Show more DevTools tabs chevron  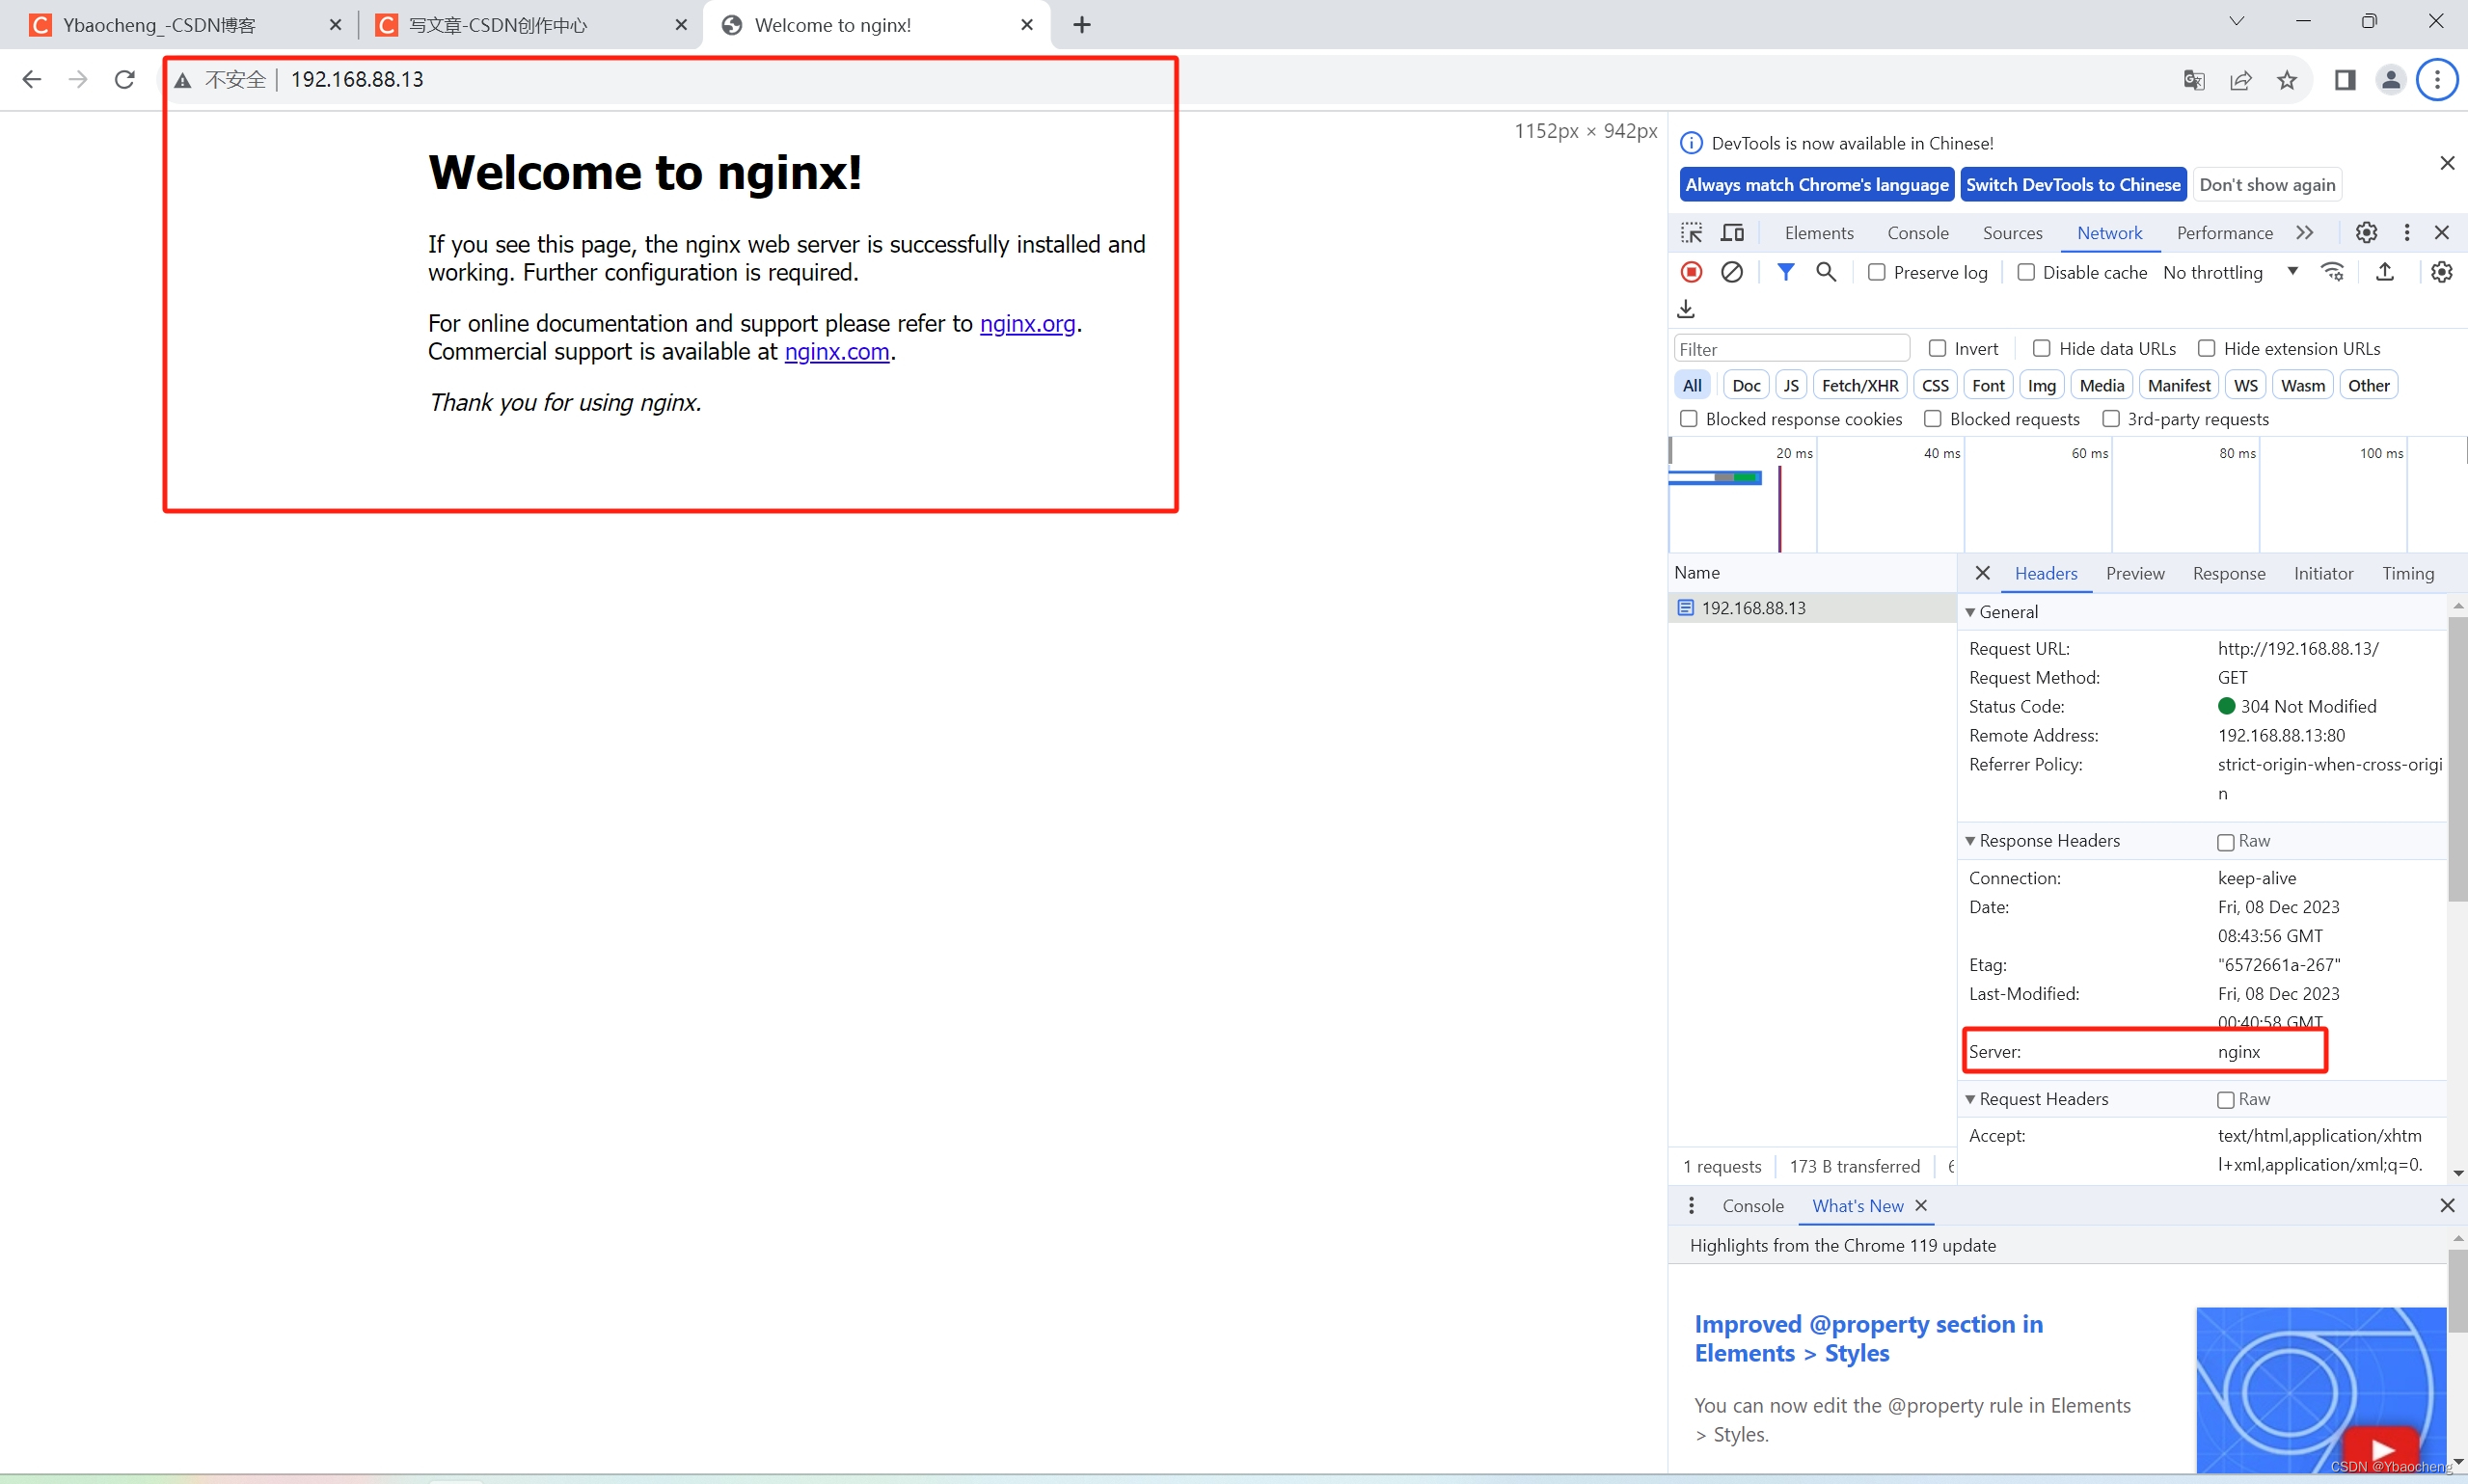tap(2304, 233)
